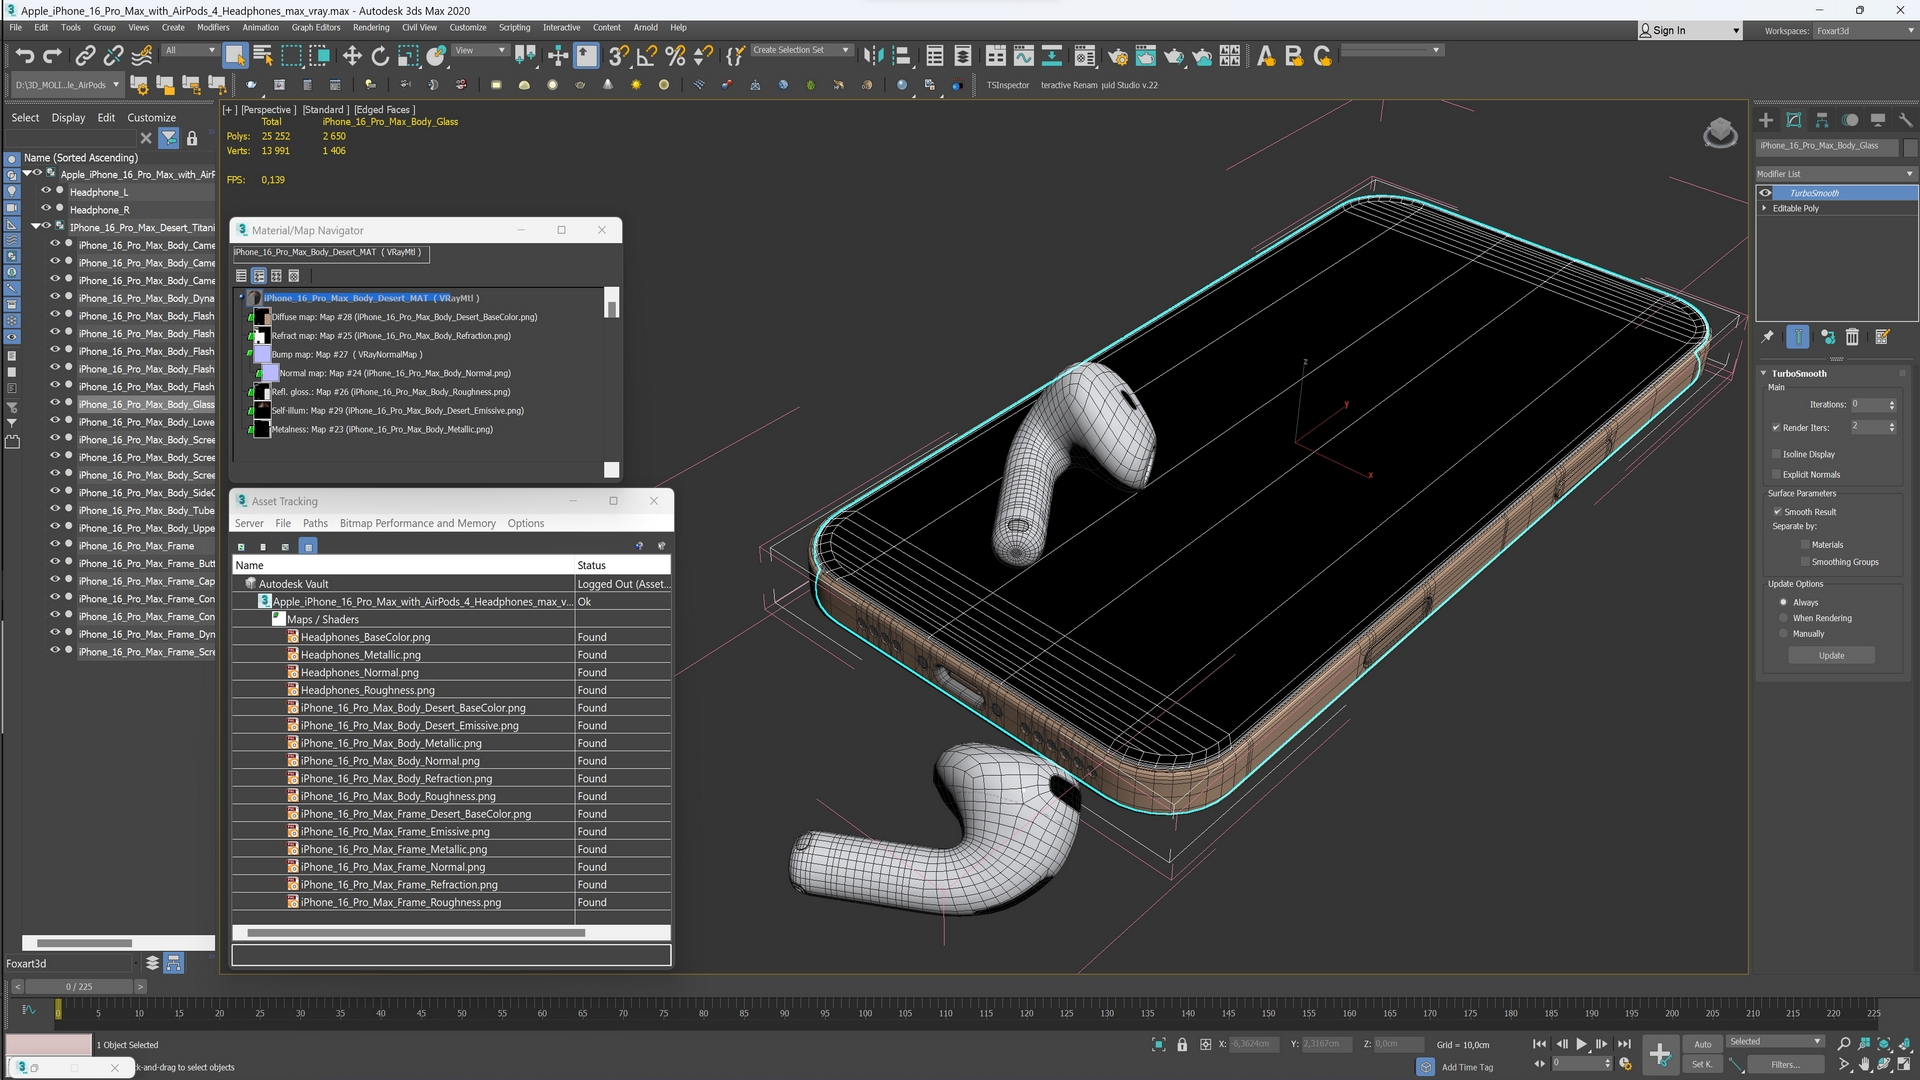Click the Mirror tool icon
This screenshot has height=1080, width=1920.
pyautogui.click(x=873, y=56)
